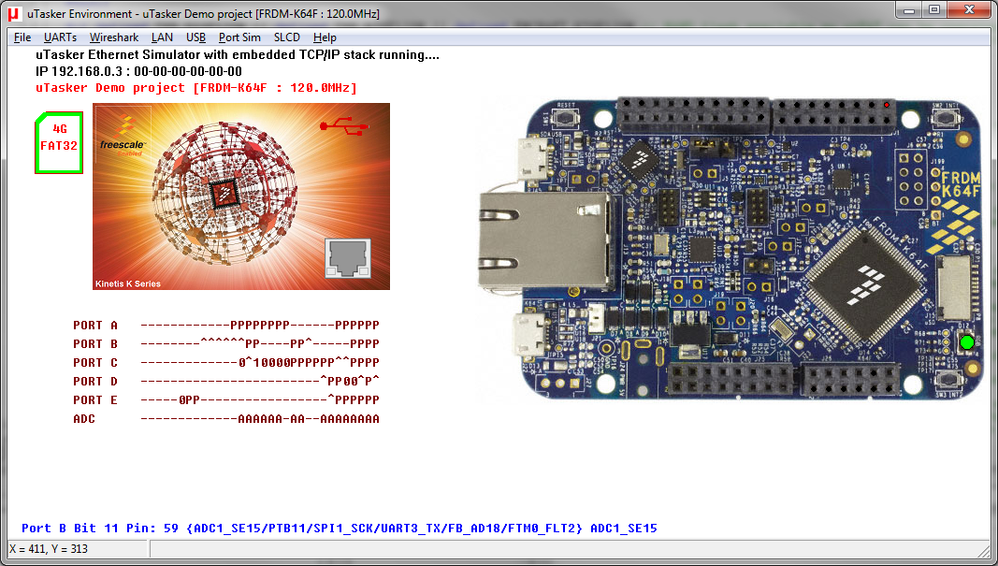The image size is (998, 566).
Task: Click the ADC channel state row
Action: [260, 419]
